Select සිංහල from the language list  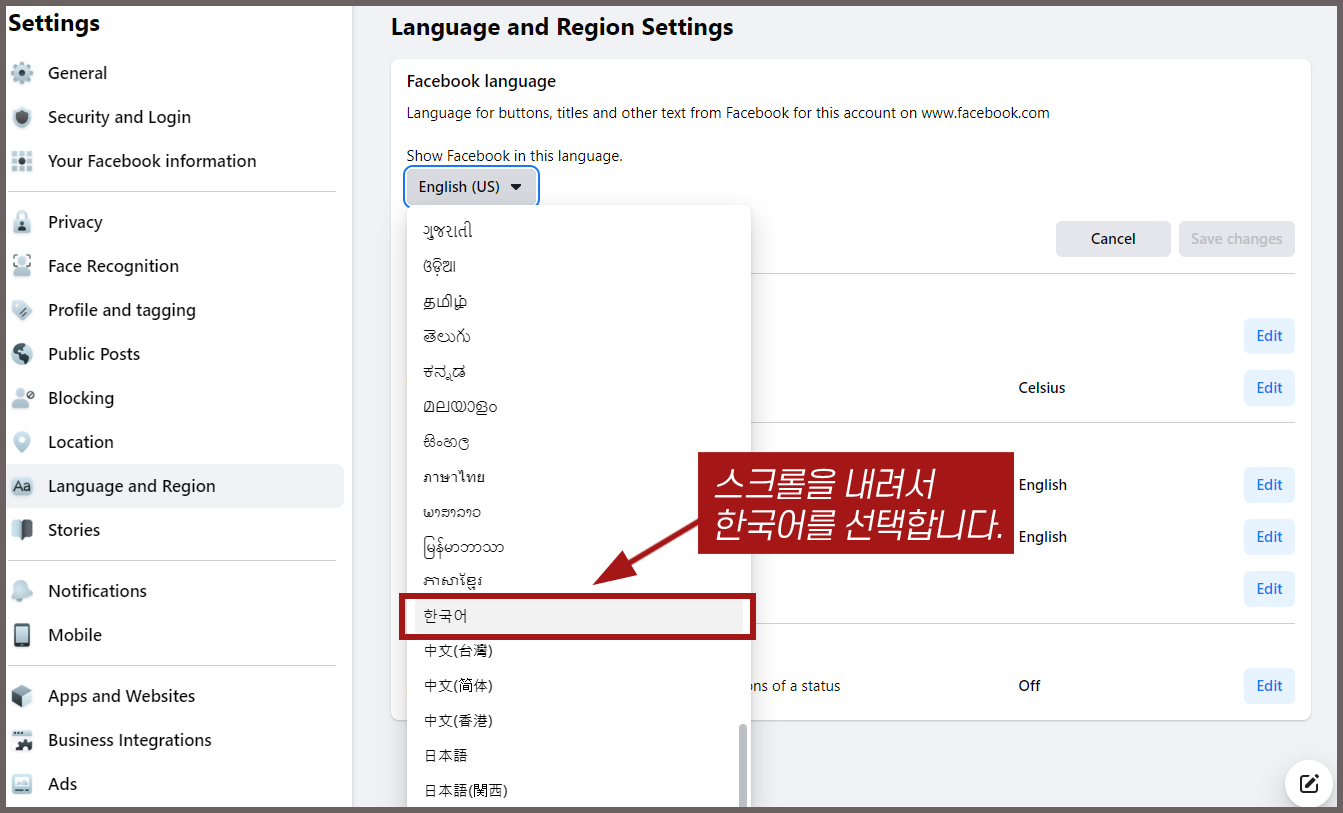pyautogui.click(x=576, y=441)
